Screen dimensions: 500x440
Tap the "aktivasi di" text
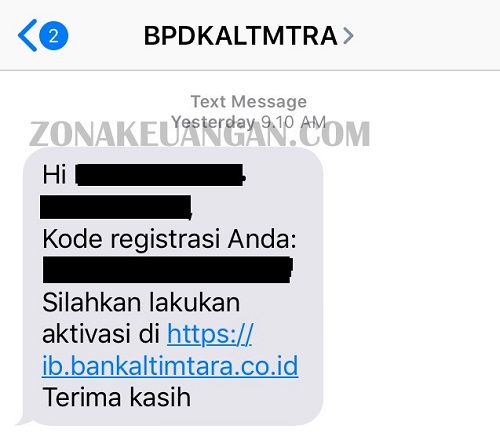[101, 334]
